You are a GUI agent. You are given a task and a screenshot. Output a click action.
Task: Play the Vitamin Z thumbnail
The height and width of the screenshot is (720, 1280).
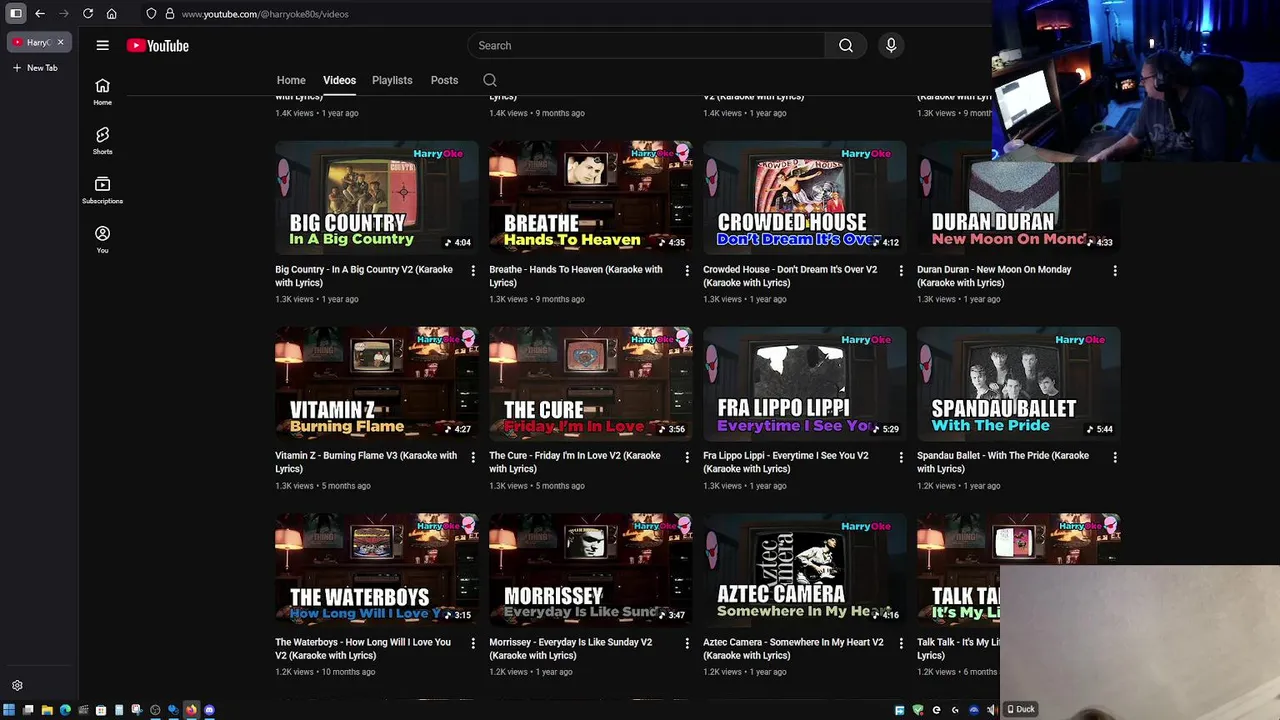click(x=377, y=384)
